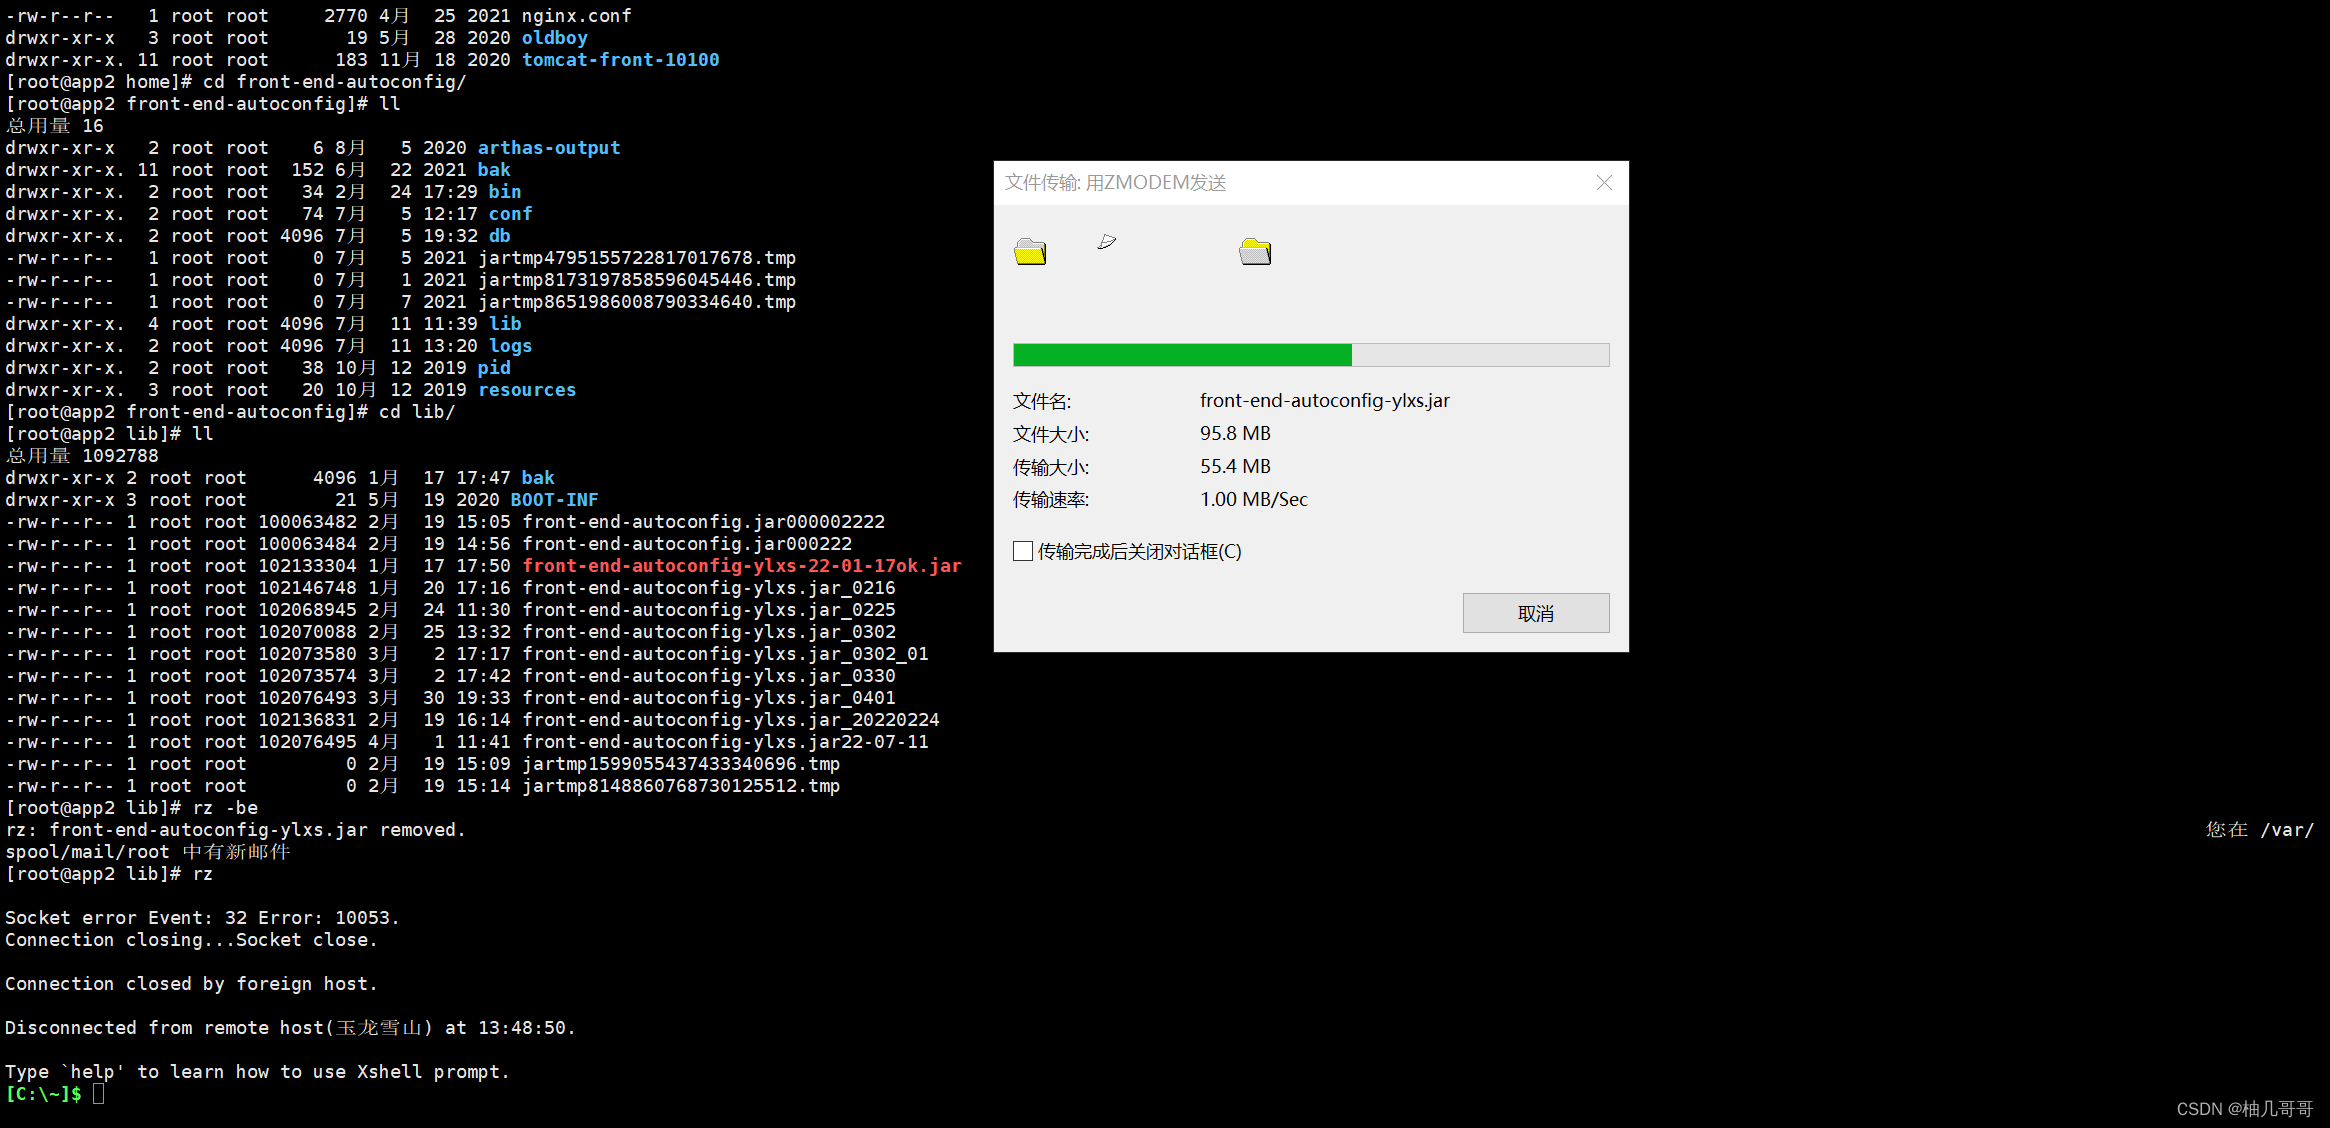Click the 总用量 1092788 line
Viewport: 2330px width, 1128px height.
click(x=82, y=456)
